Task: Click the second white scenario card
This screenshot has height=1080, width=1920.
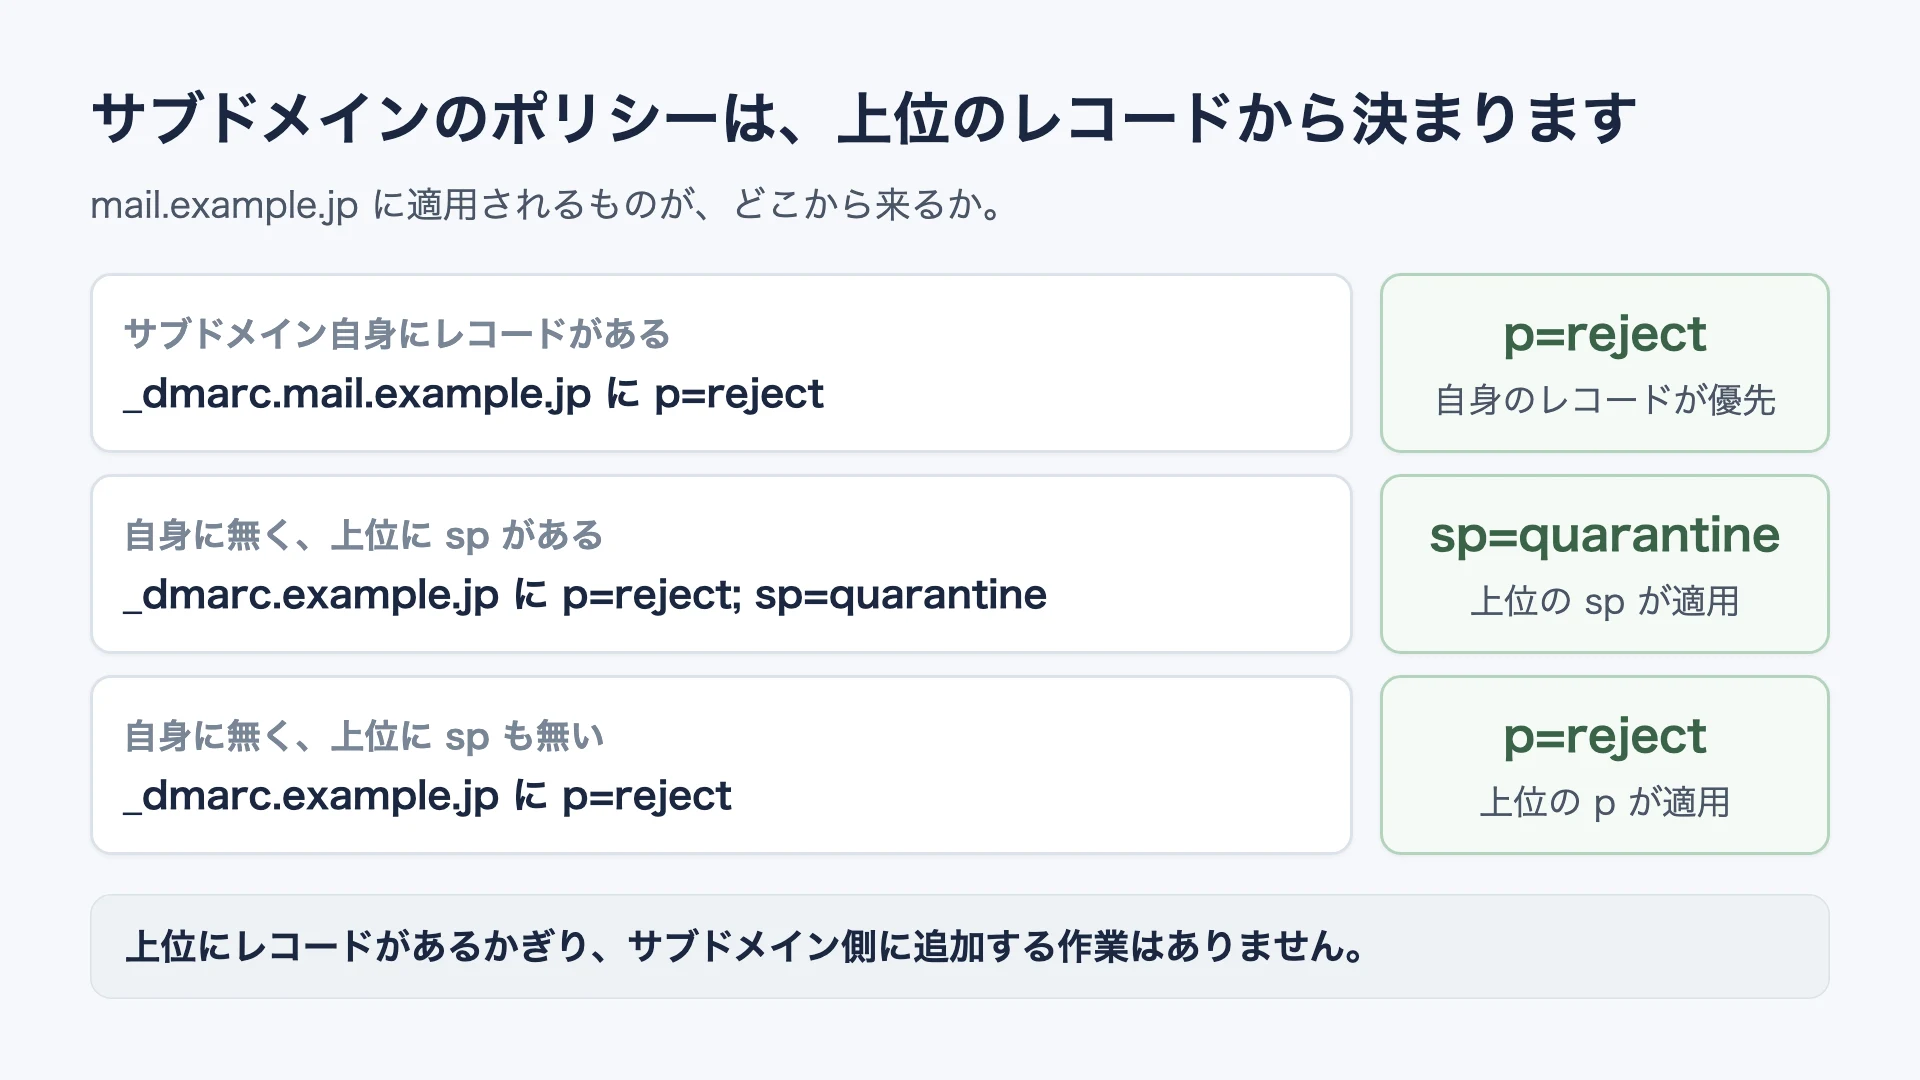Action: 721,564
